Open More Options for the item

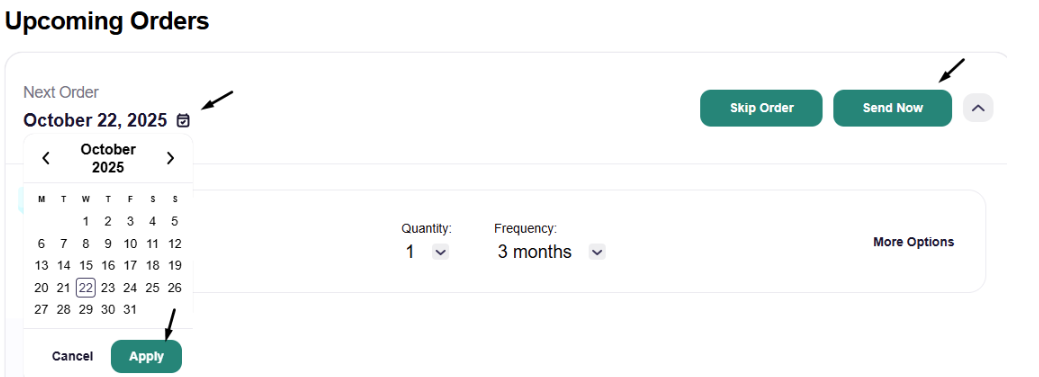pos(913,242)
